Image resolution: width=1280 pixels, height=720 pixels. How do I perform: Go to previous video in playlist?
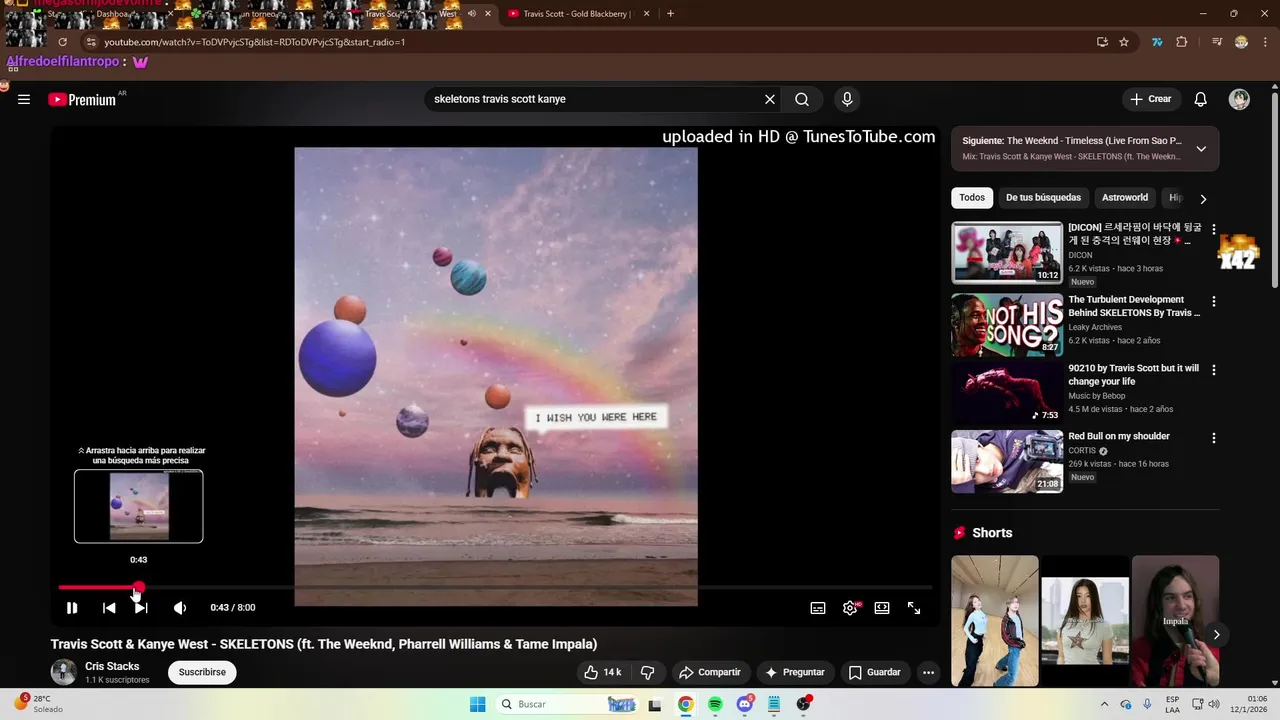coord(109,608)
